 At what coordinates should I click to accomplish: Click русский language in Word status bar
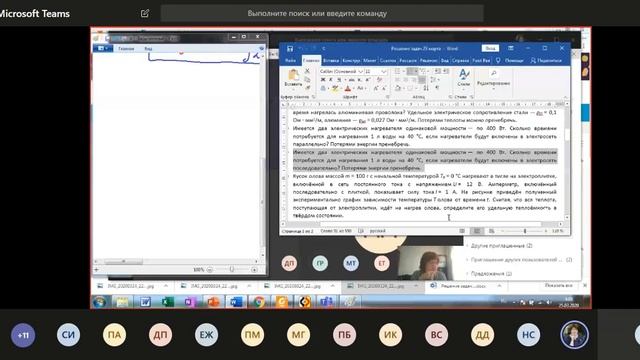[377, 231]
